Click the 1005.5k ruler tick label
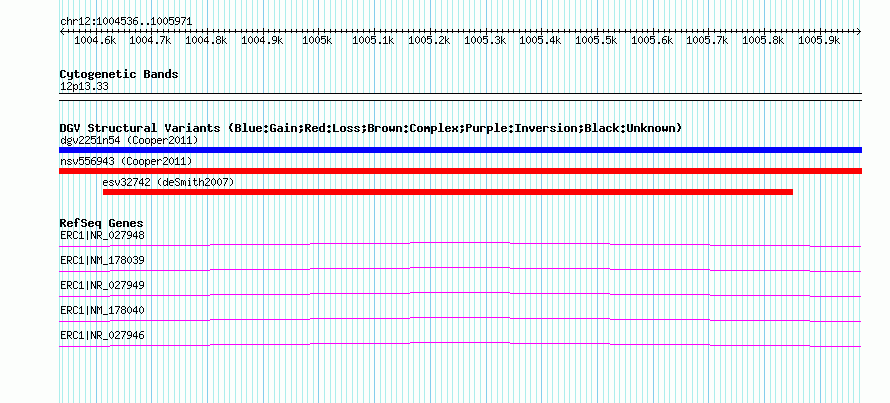The height and width of the screenshot is (403, 890). click(x=596, y=40)
